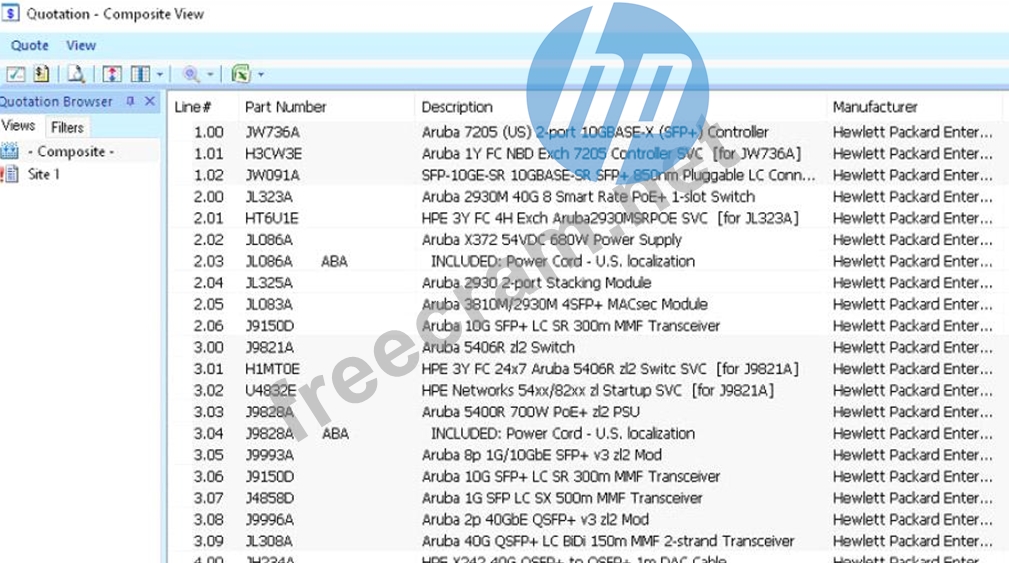Image resolution: width=1009 pixels, height=563 pixels.
Task: Open the zoom dropdown arrow
Action: tap(210, 75)
